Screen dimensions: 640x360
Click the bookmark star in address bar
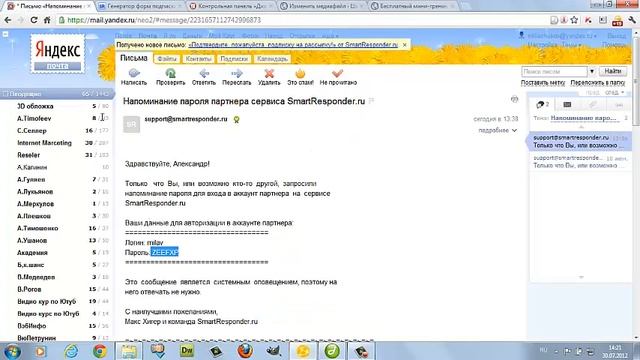tap(574, 20)
